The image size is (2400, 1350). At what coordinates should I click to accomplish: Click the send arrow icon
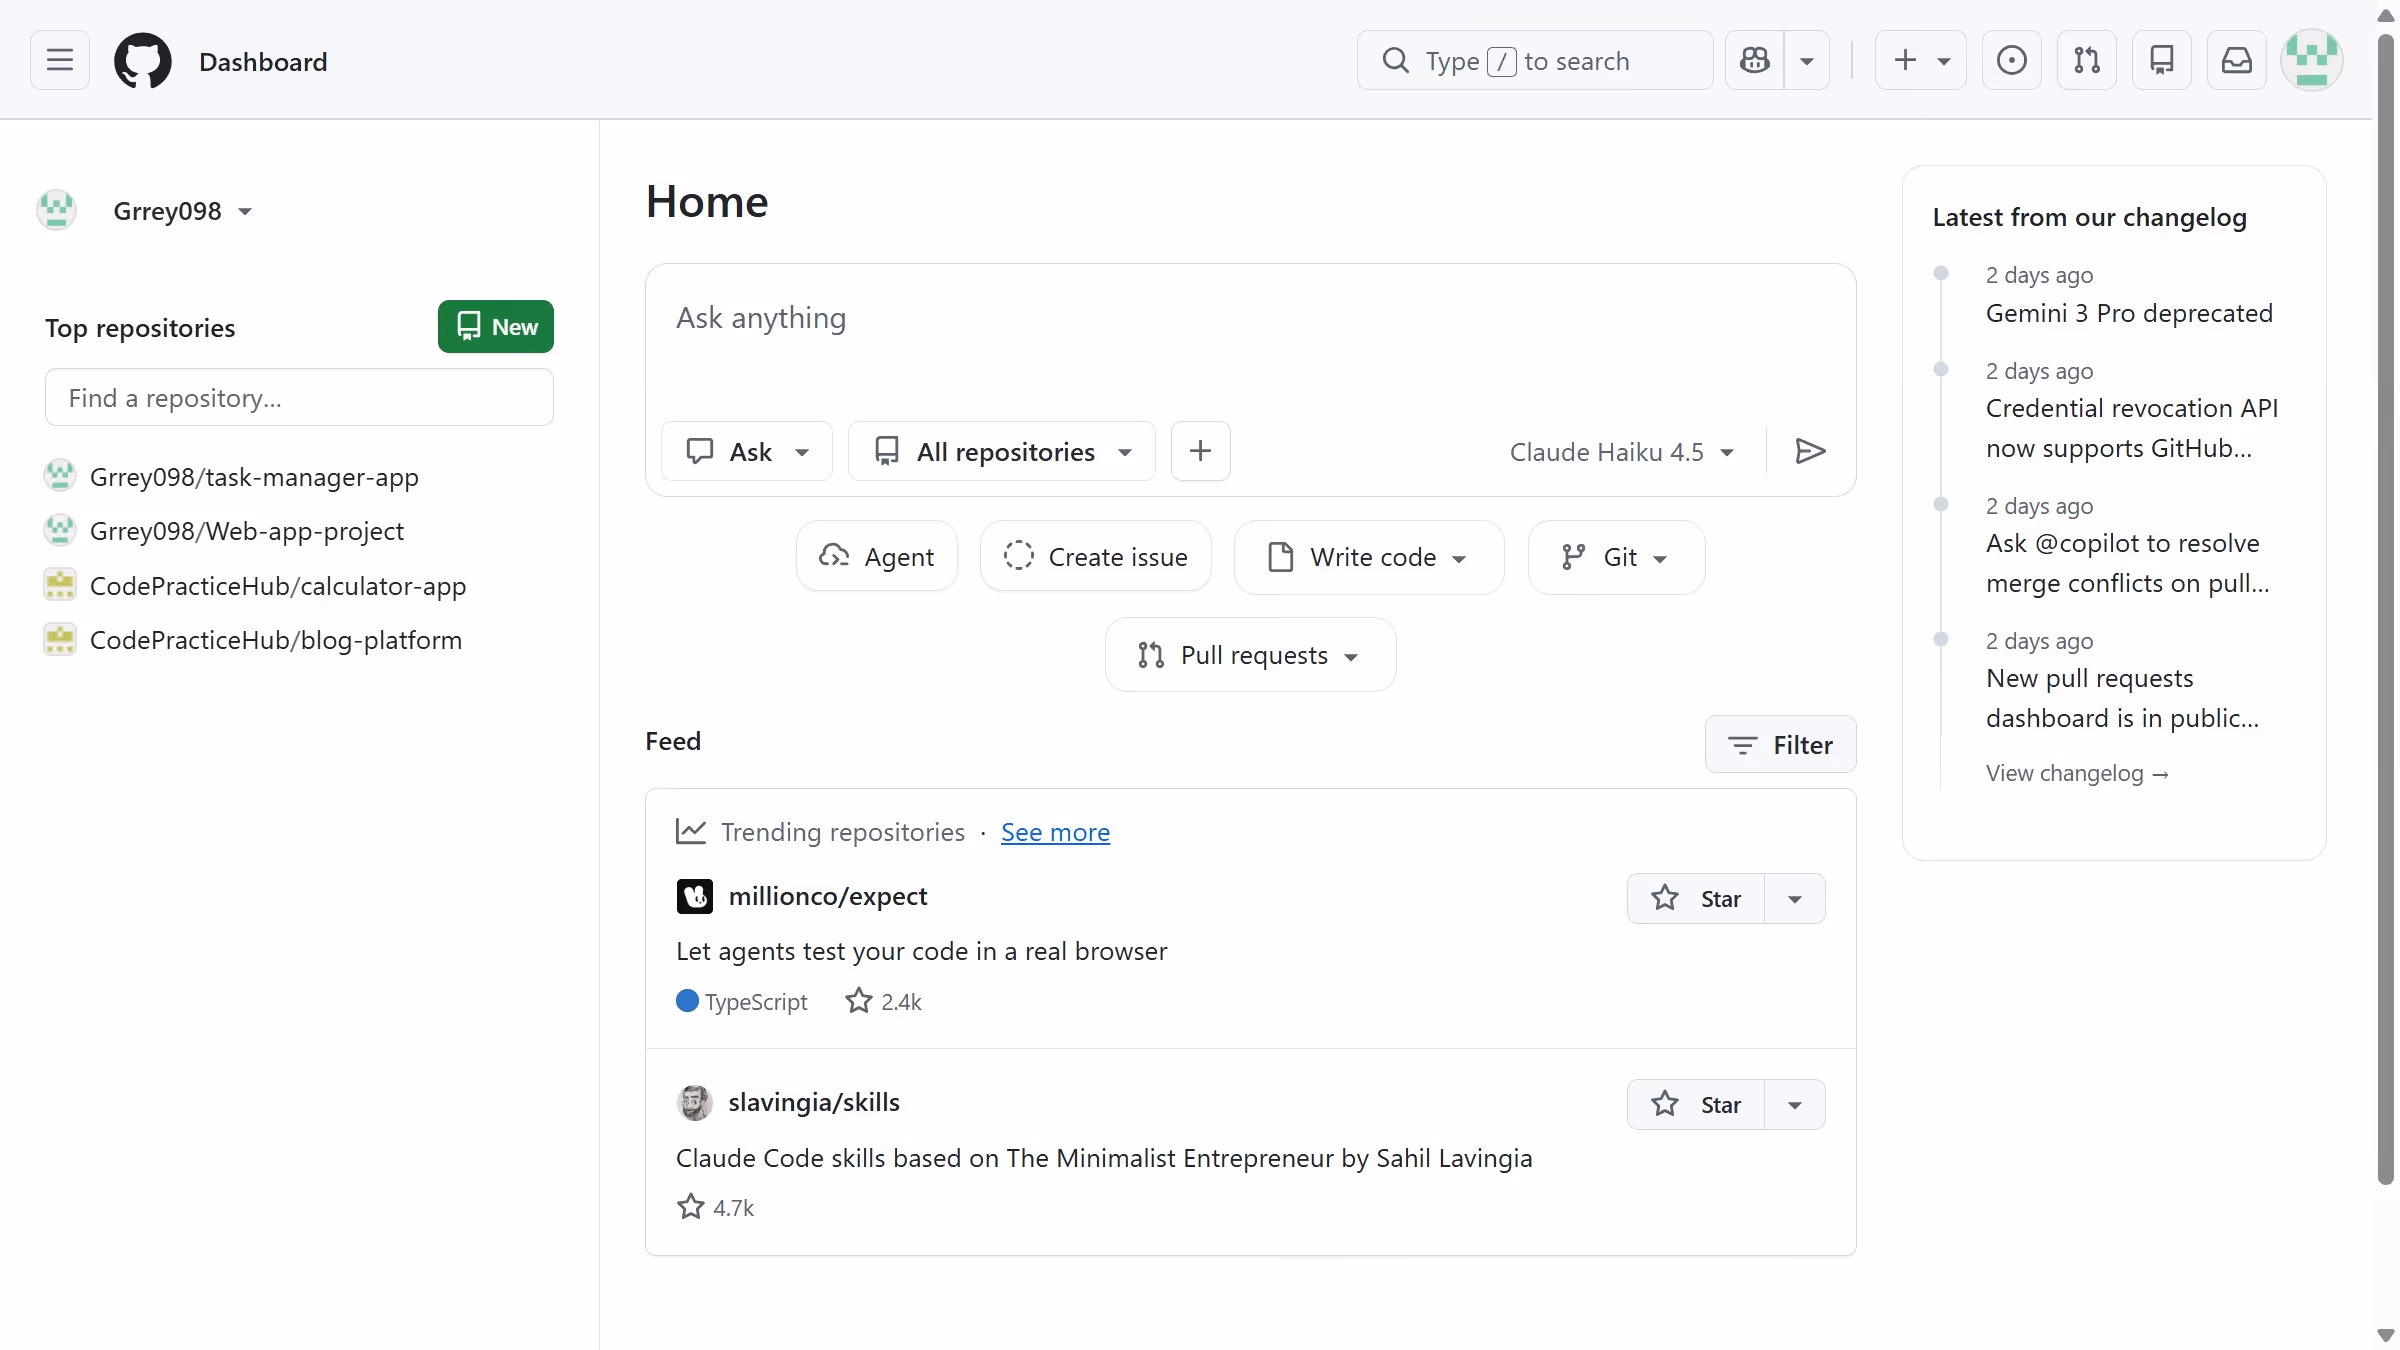1811,452
